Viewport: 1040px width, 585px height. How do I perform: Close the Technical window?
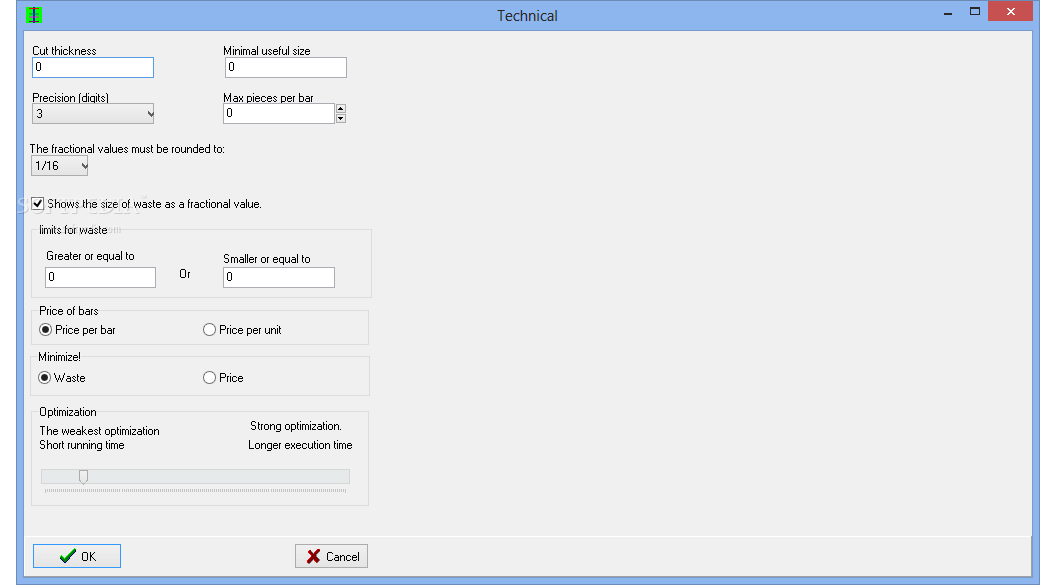1011,11
